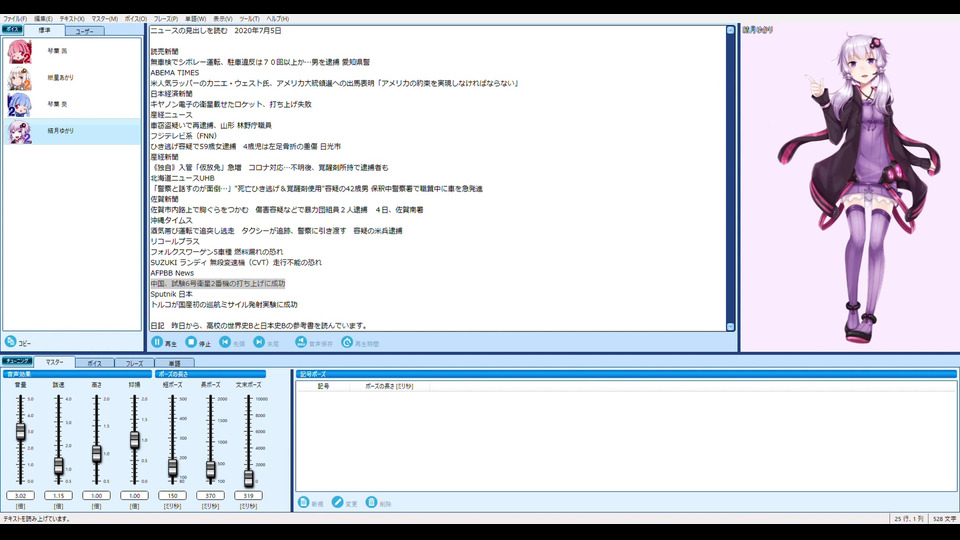Image resolution: width=960 pixels, height=540 pixels.
Task: Click the long pause field showing 370
Action: 210,495
